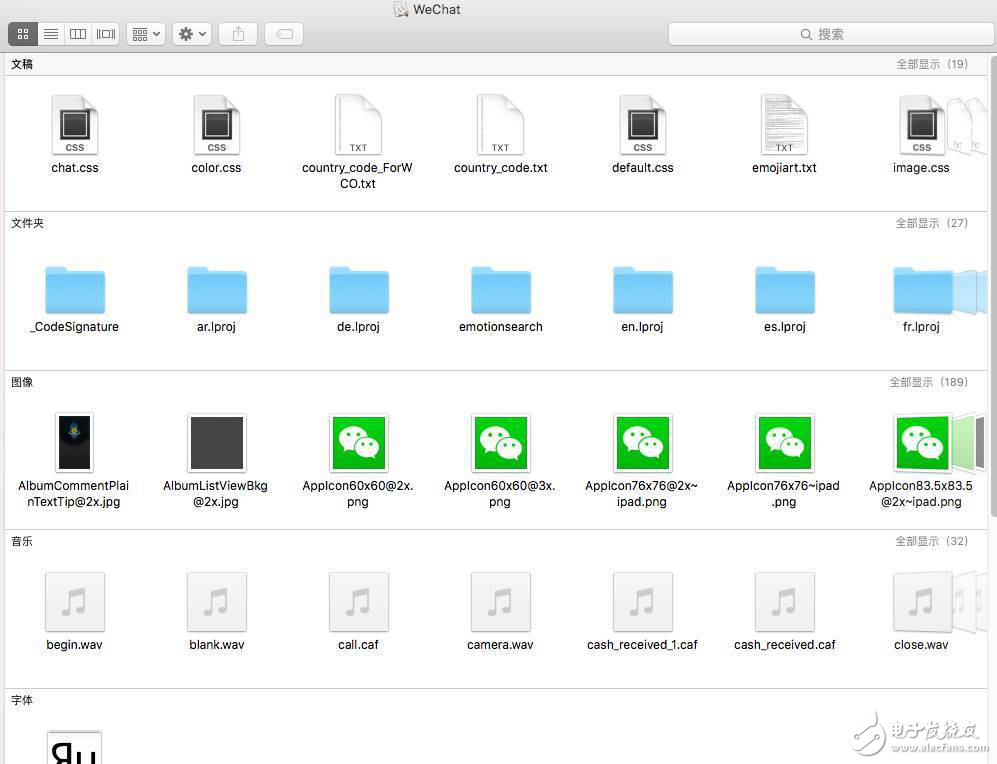Open the arrange-by grouping dropdown
The image size is (997, 764).
pyautogui.click(x=146, y=34)
